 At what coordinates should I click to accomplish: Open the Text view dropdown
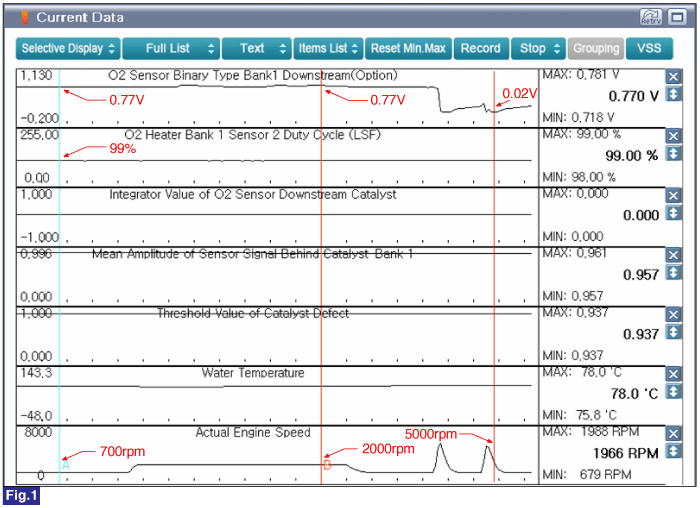coord(257,48)
